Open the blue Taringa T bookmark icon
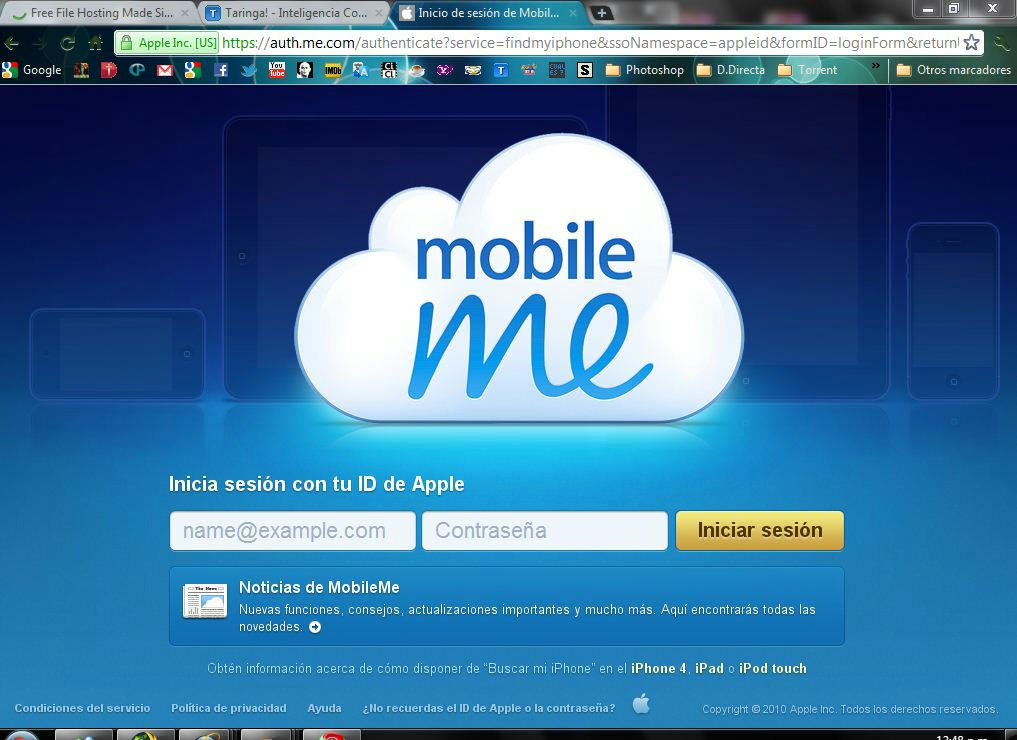The image size is (1017, 740). point(501,70)
